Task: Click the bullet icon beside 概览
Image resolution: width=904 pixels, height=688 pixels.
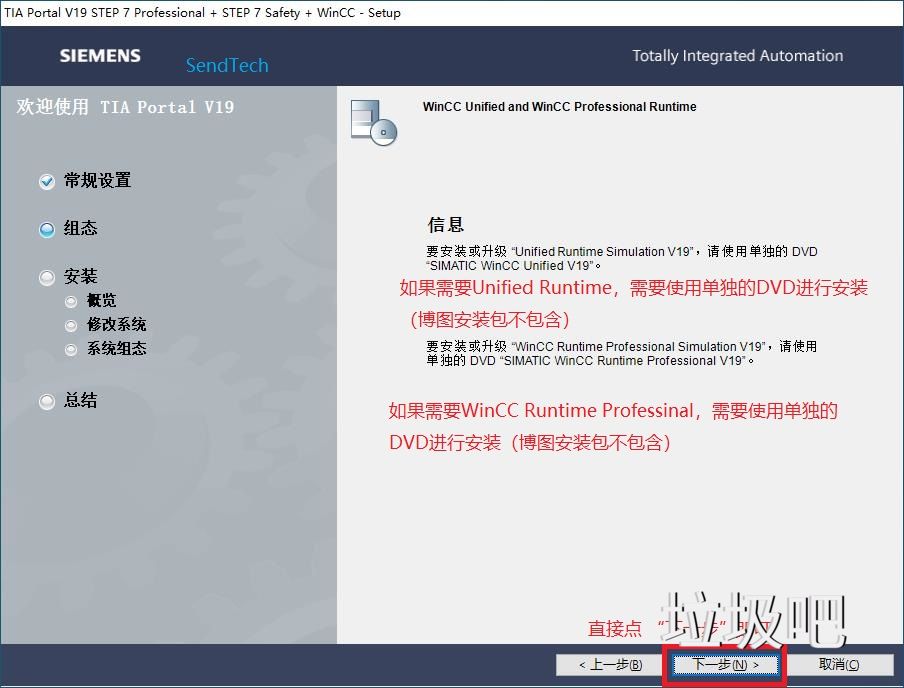Action: click(x=70, y=300)
